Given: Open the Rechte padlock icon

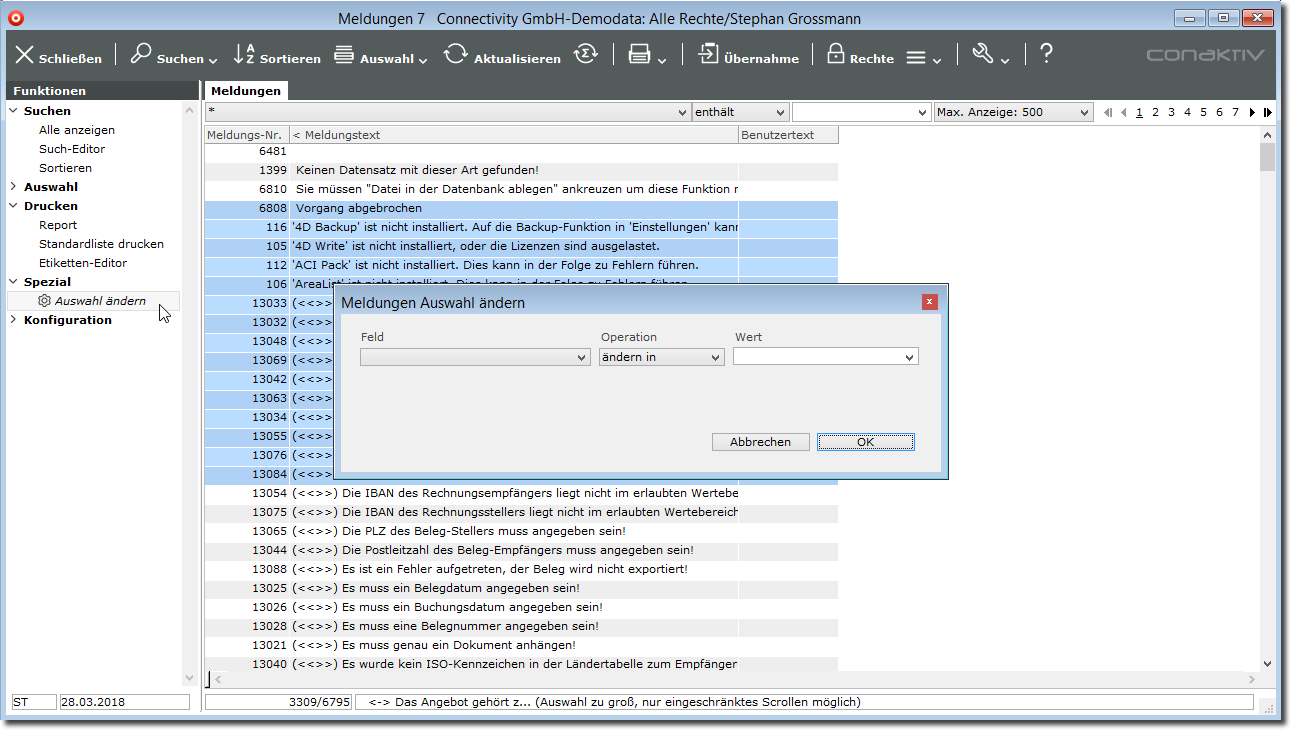Looking at the screenshot, I should (x=835, y=55).
